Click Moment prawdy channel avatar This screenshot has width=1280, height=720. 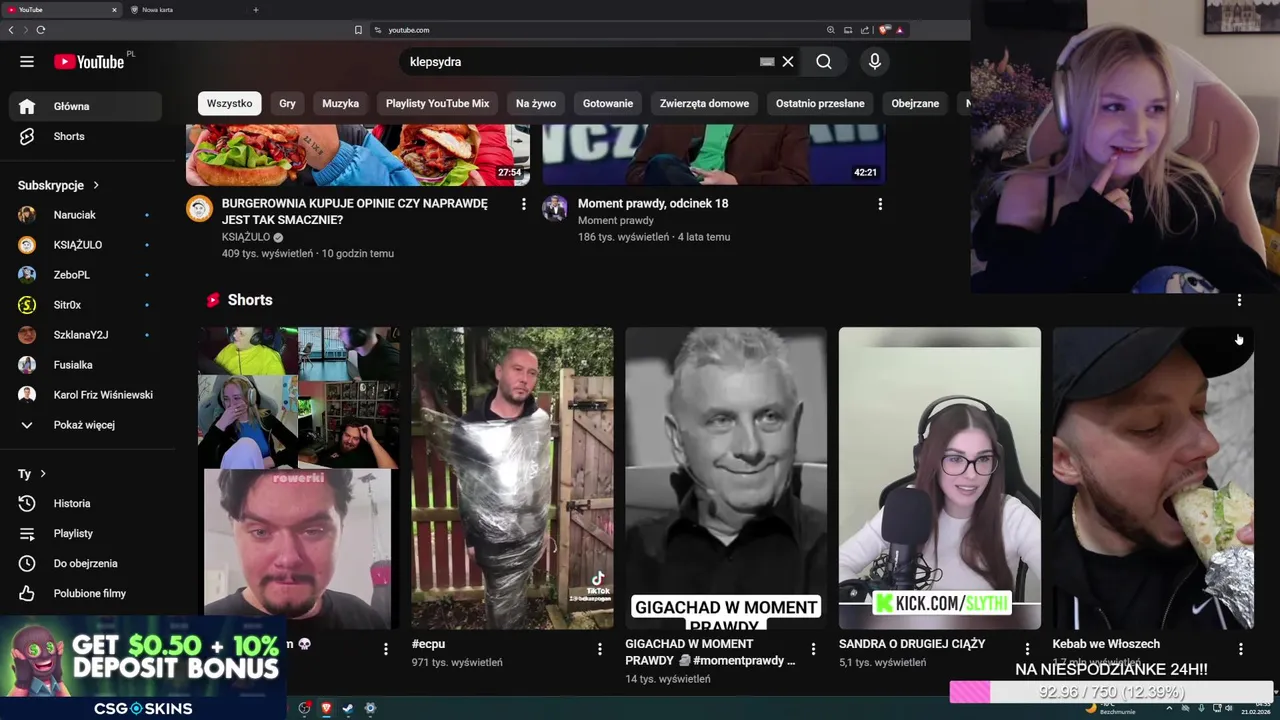555,208
